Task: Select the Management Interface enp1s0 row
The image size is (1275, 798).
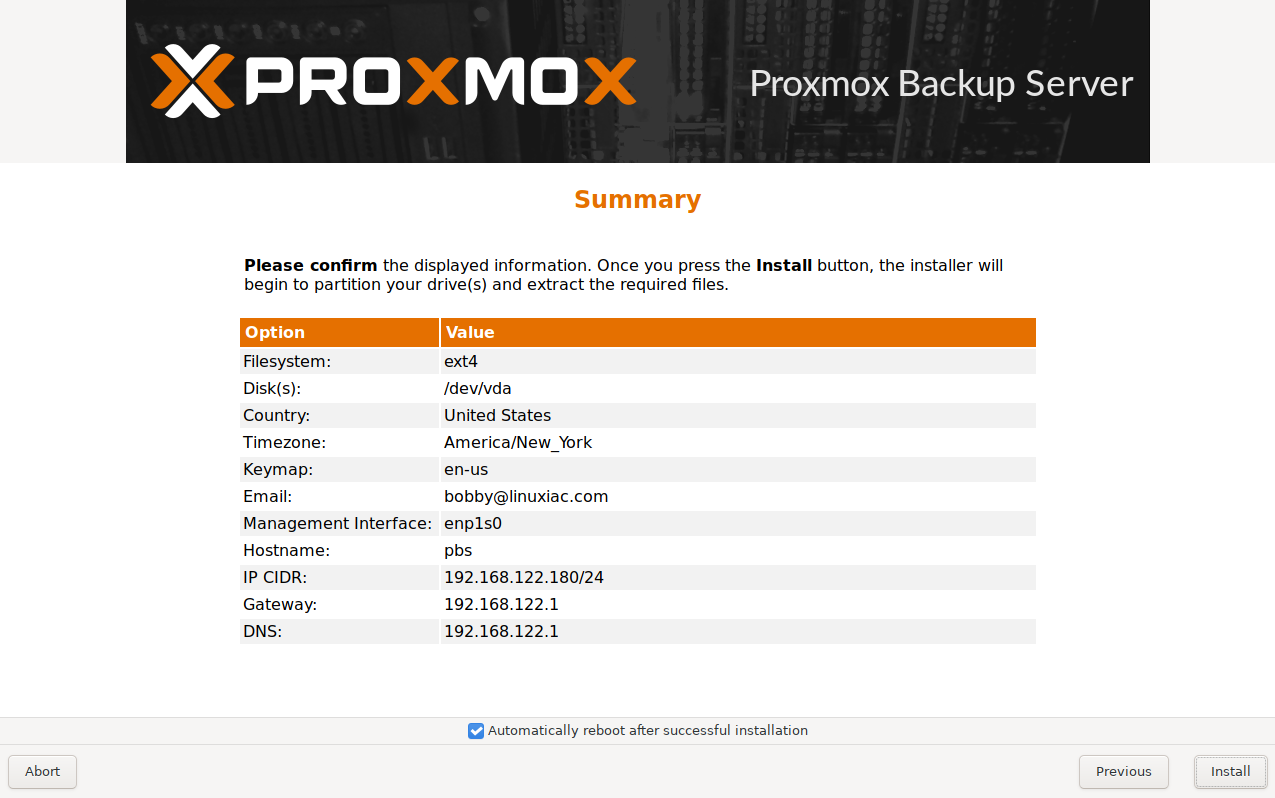Action: (x=638, y=523)
